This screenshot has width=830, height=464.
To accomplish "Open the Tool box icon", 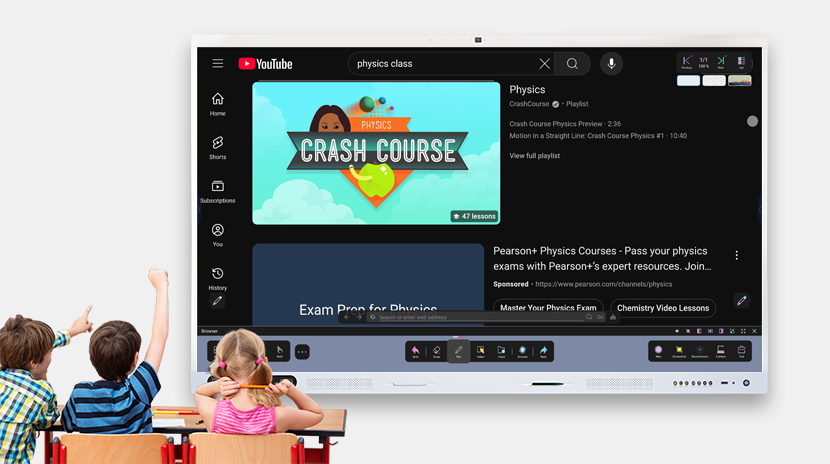I will tap(742, 351).
